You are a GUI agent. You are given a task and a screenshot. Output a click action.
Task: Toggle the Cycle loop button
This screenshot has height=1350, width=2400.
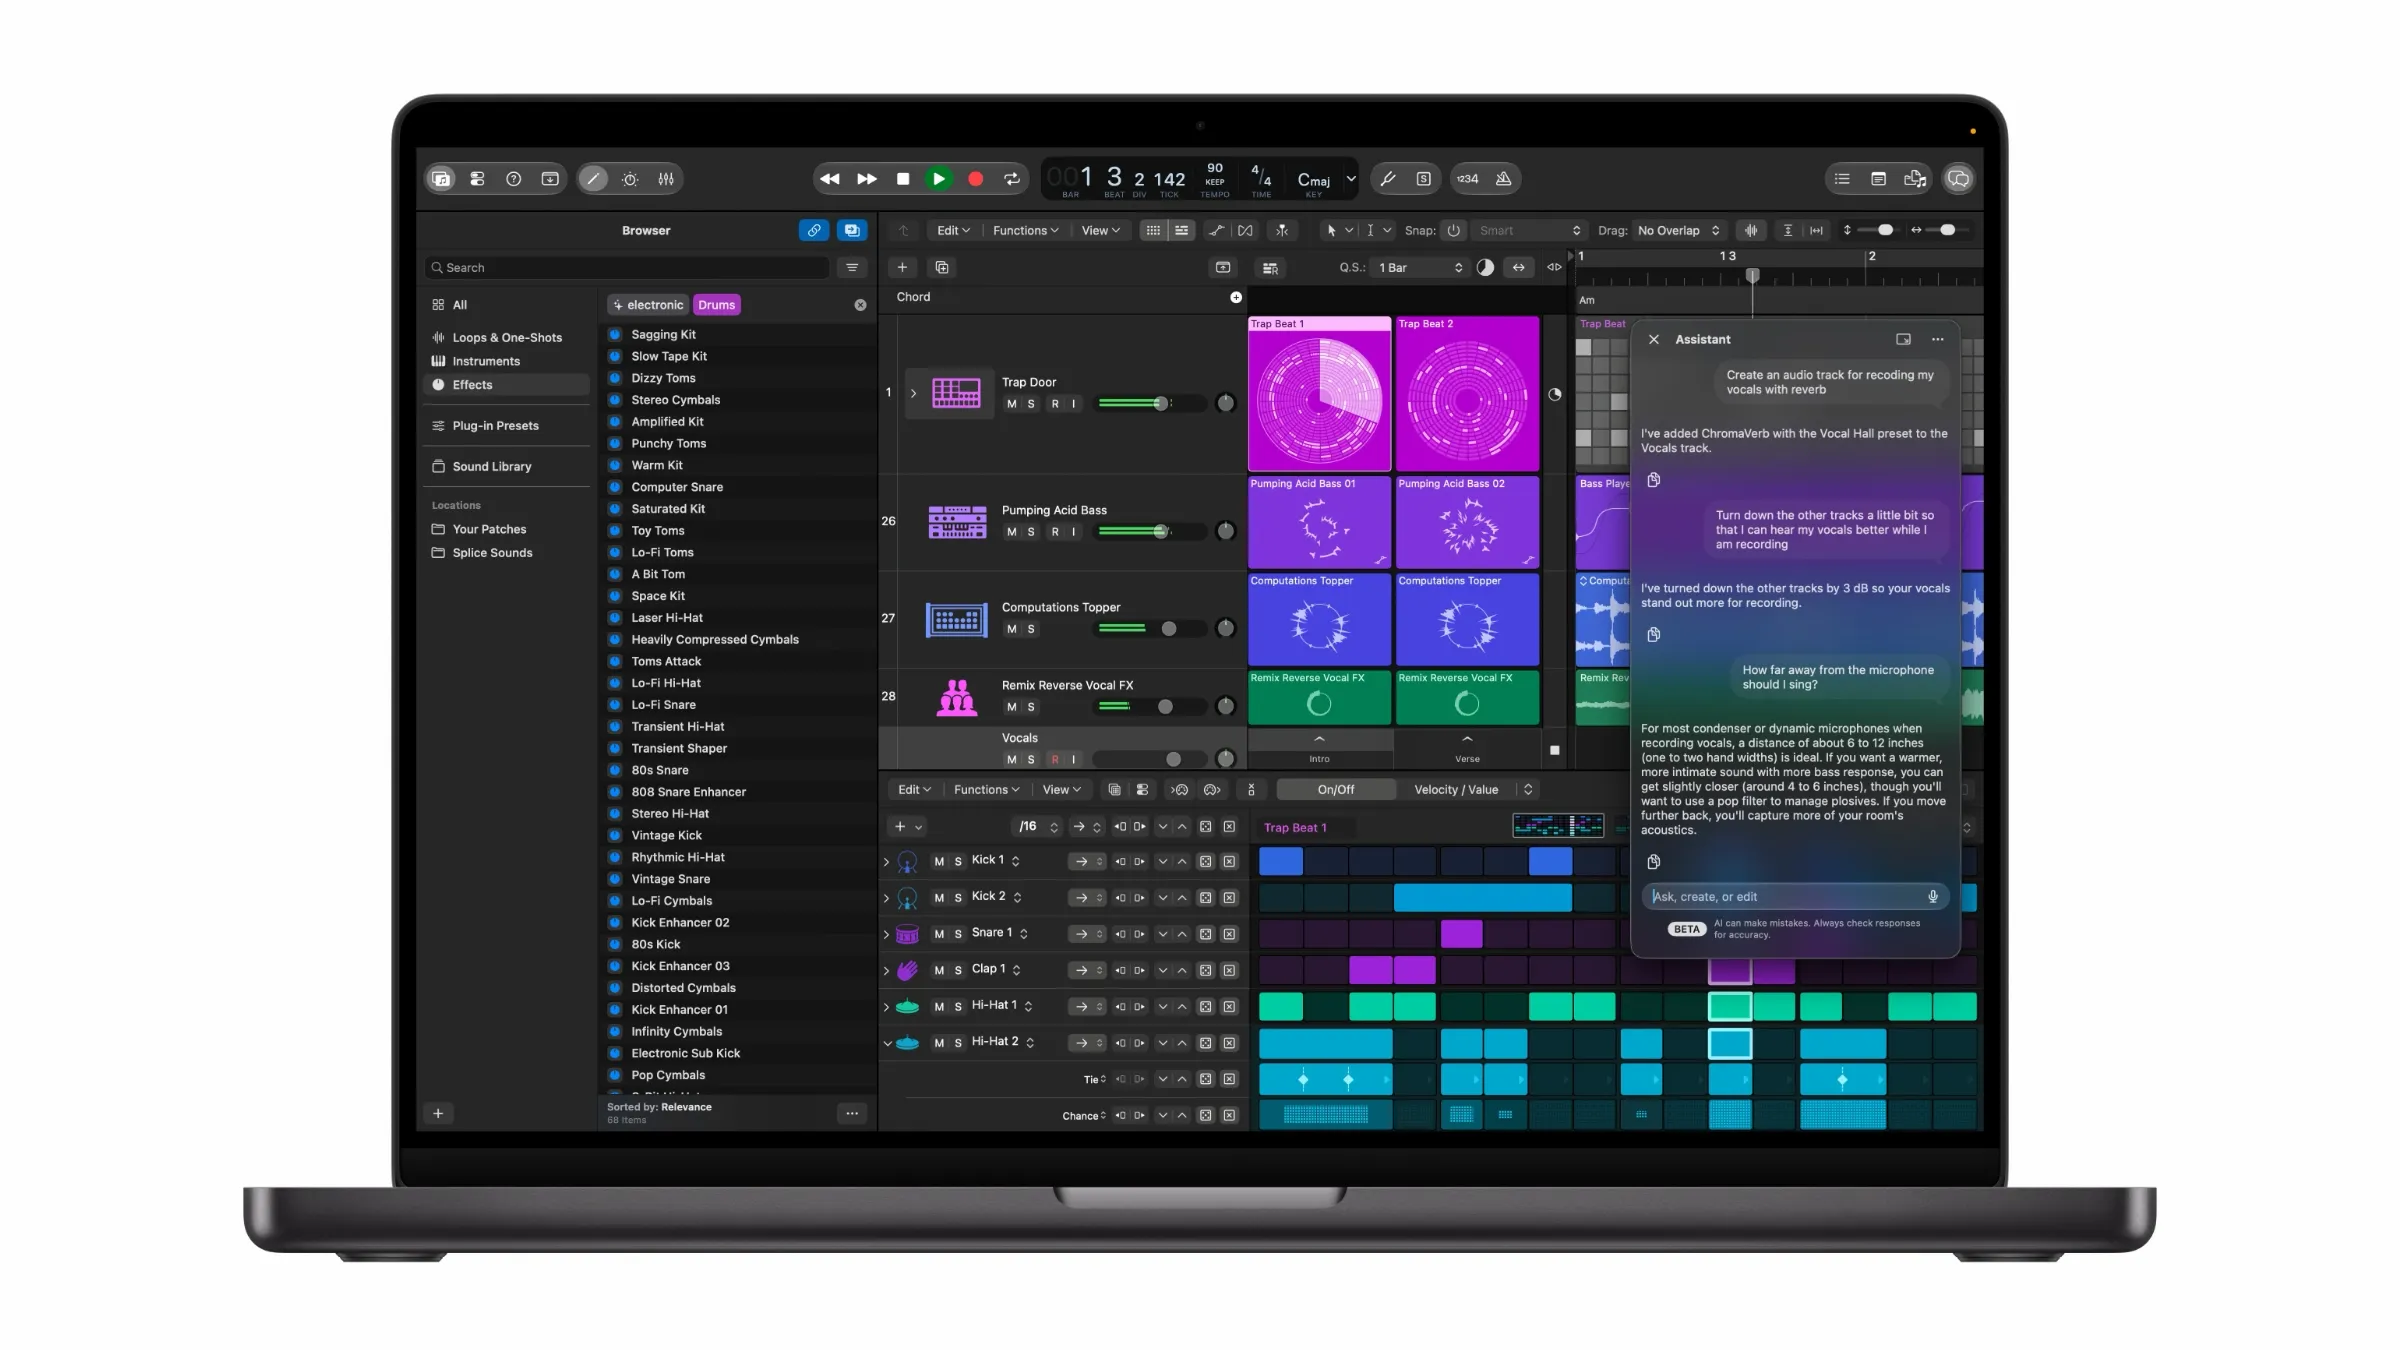pos(1012,179)
